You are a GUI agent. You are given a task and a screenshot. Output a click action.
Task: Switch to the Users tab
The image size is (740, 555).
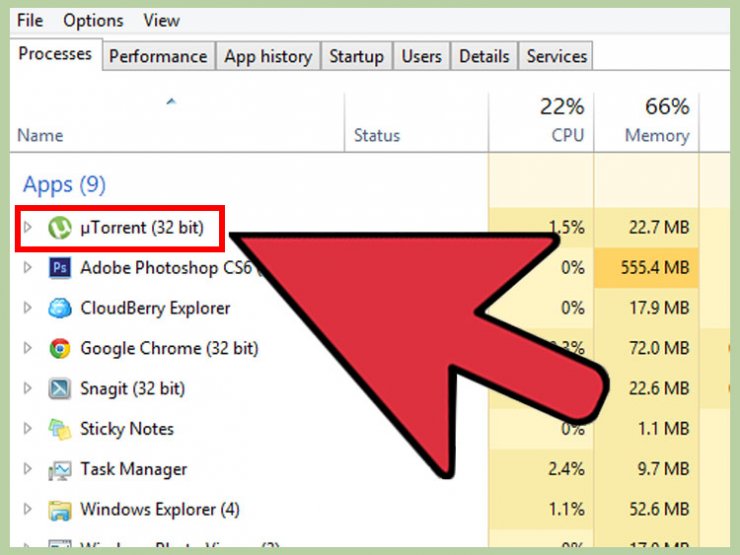pos(421,56)
